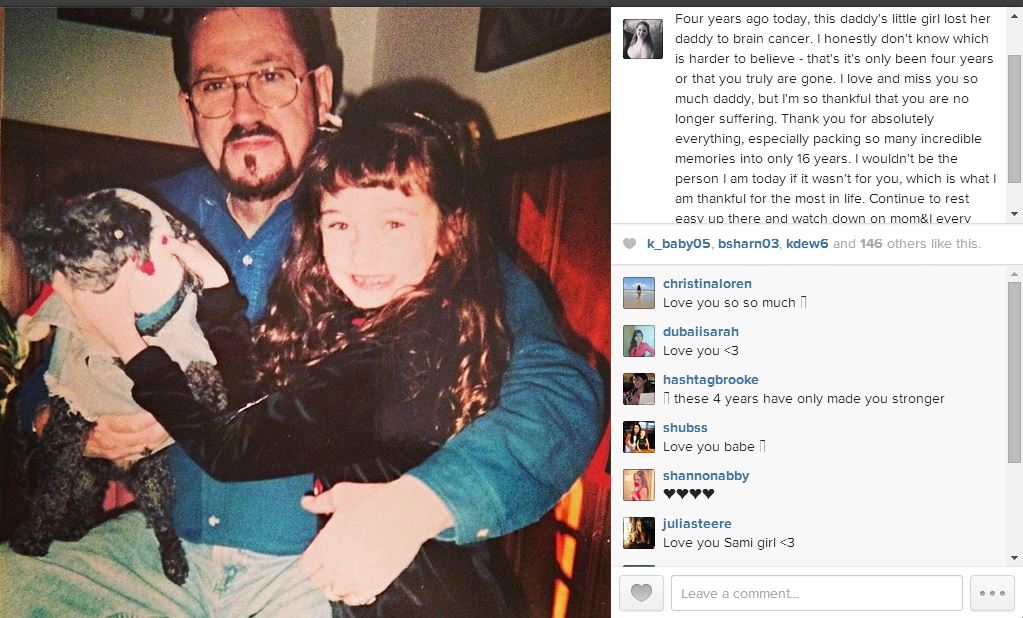Click the comments scrollbar up arrow

1014,274
